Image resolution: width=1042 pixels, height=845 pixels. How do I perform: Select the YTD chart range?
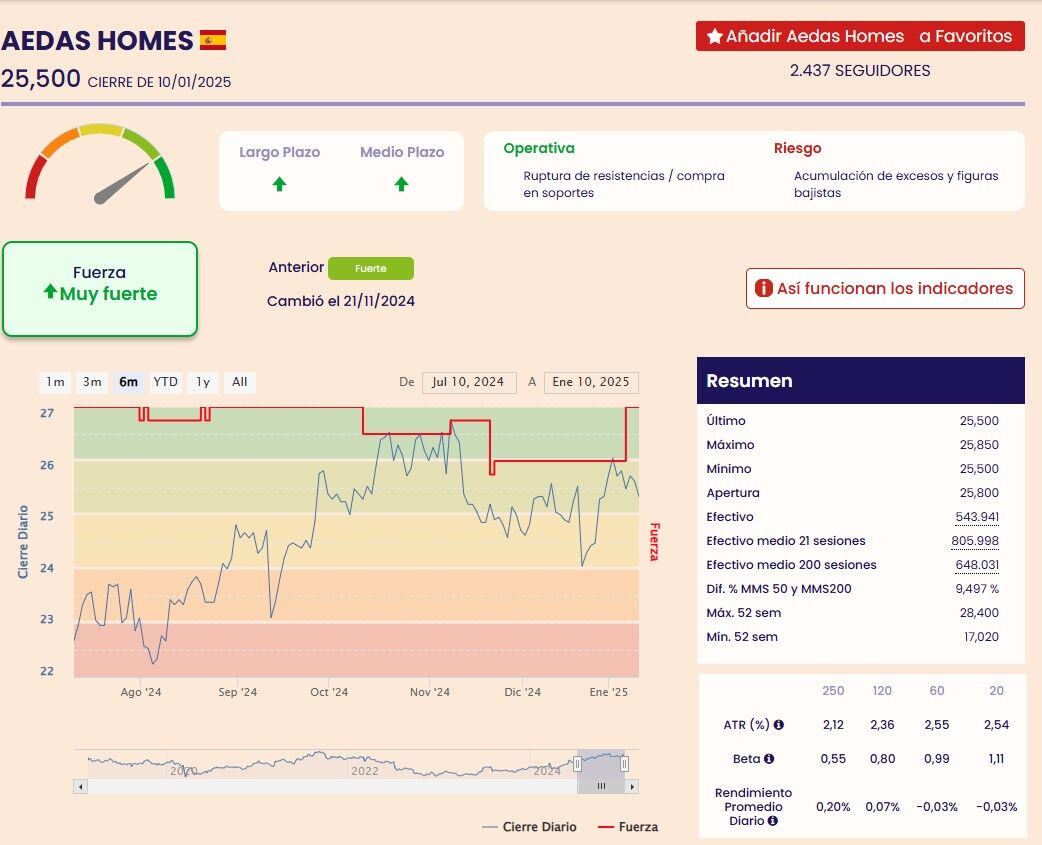pyautogui.click(x=165, y=382)
